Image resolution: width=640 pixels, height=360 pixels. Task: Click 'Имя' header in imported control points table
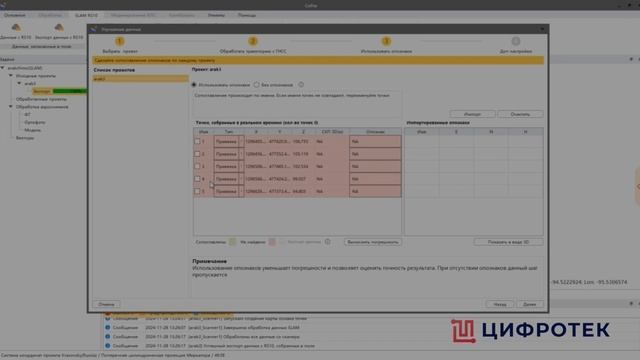coord(422,131)
